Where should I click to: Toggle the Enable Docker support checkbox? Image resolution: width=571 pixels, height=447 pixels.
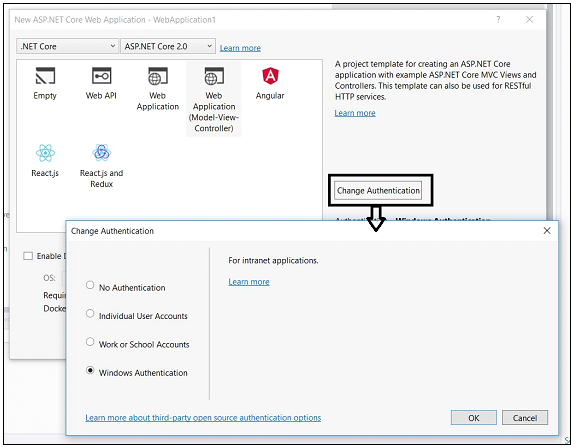pos(28,256)
